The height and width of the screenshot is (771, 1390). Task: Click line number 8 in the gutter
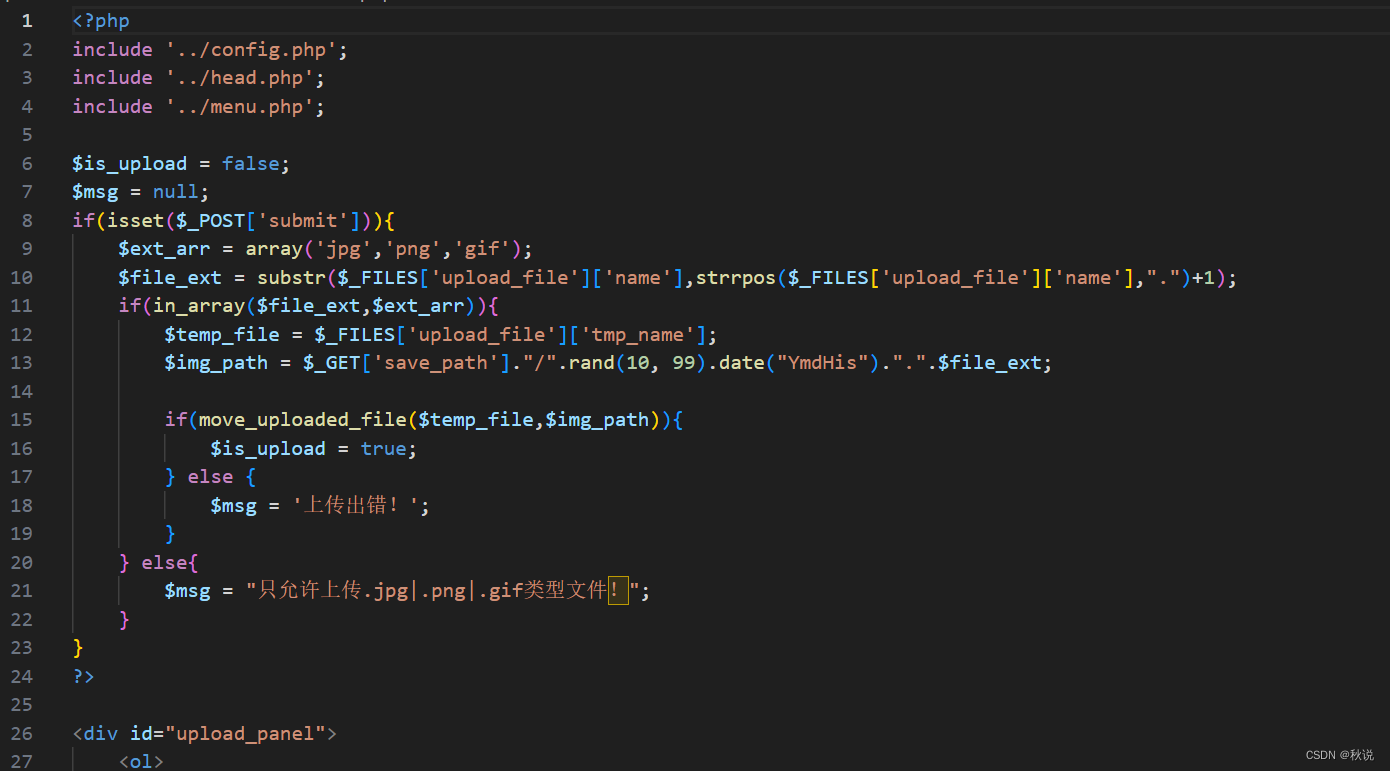[27, 220]
